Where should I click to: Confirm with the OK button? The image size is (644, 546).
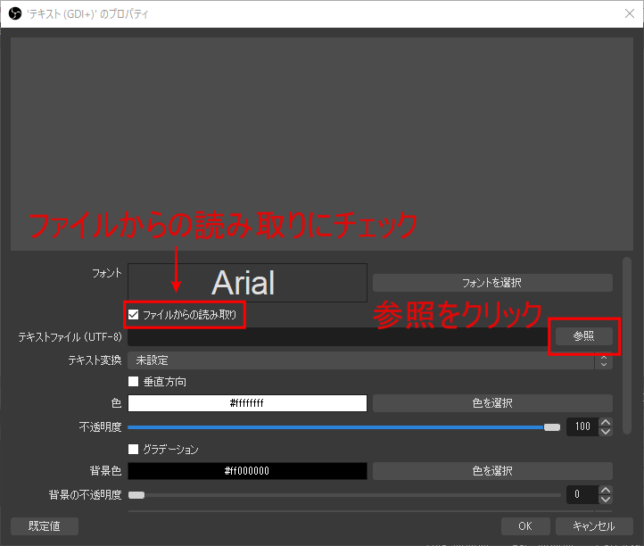525,526
